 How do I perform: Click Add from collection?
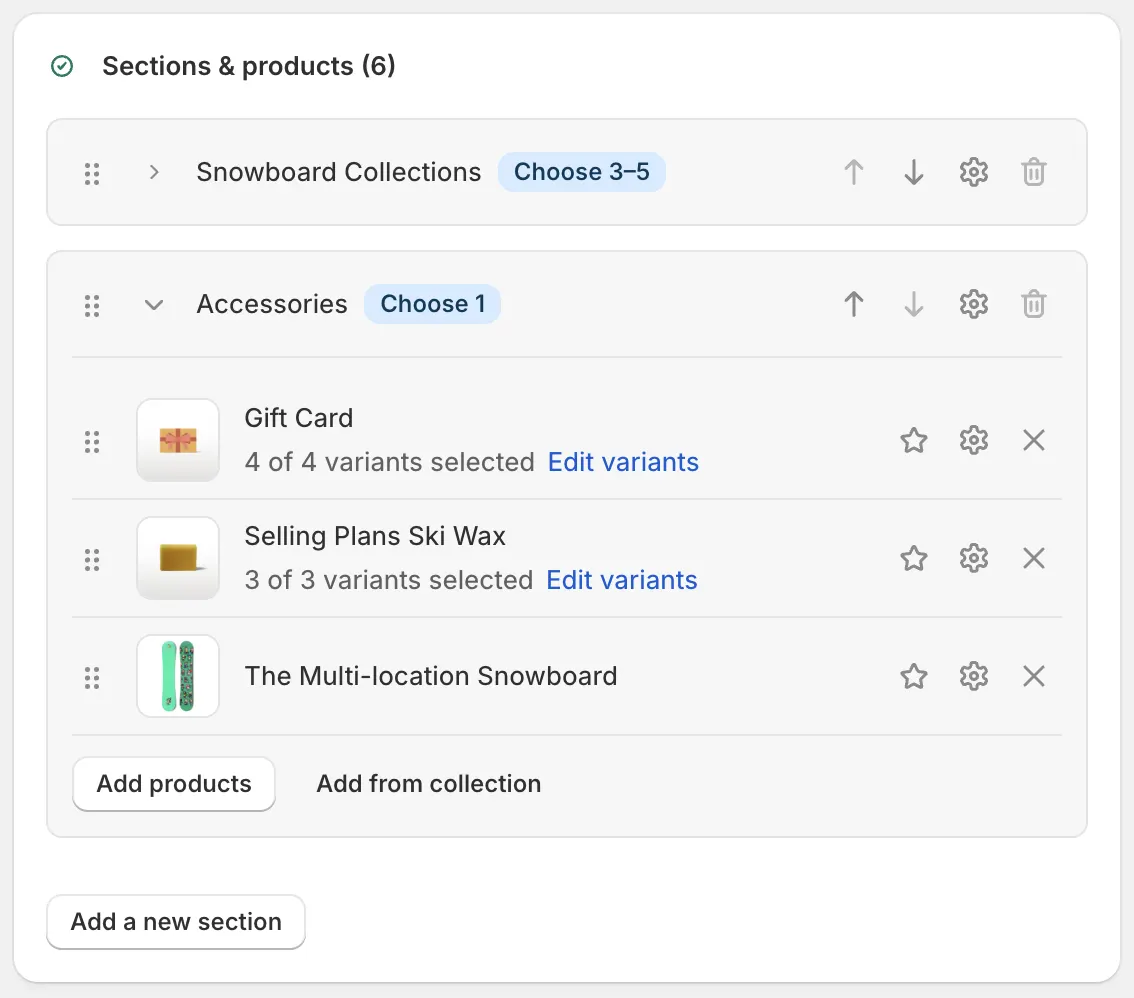(429, 784)
